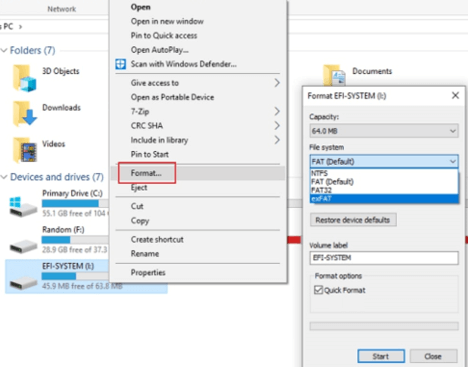Click the Videos folder label
Screen dimensions: 468x367
coord(53,144)
